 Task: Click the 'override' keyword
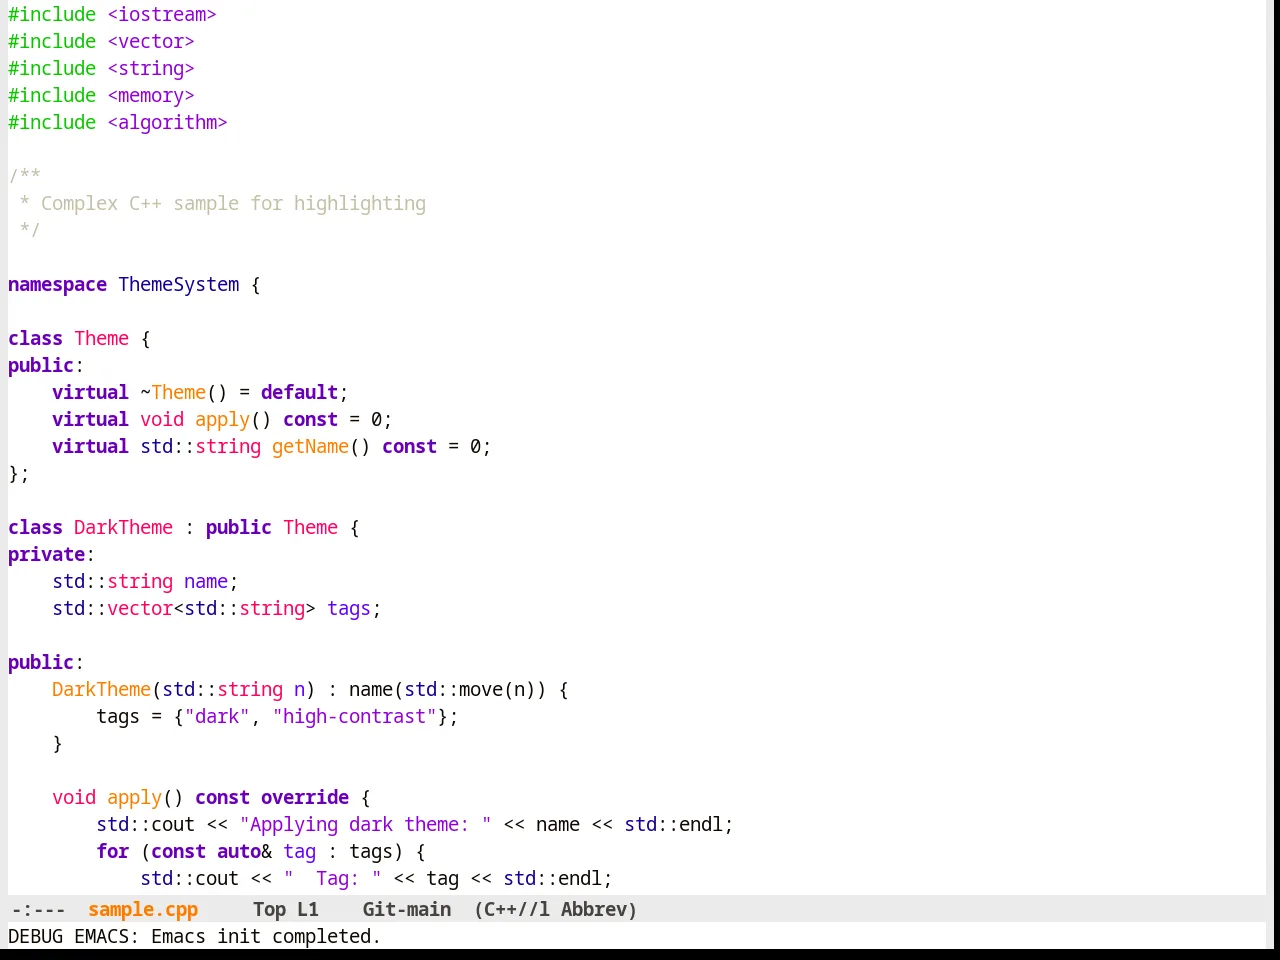tap(305, 797)
